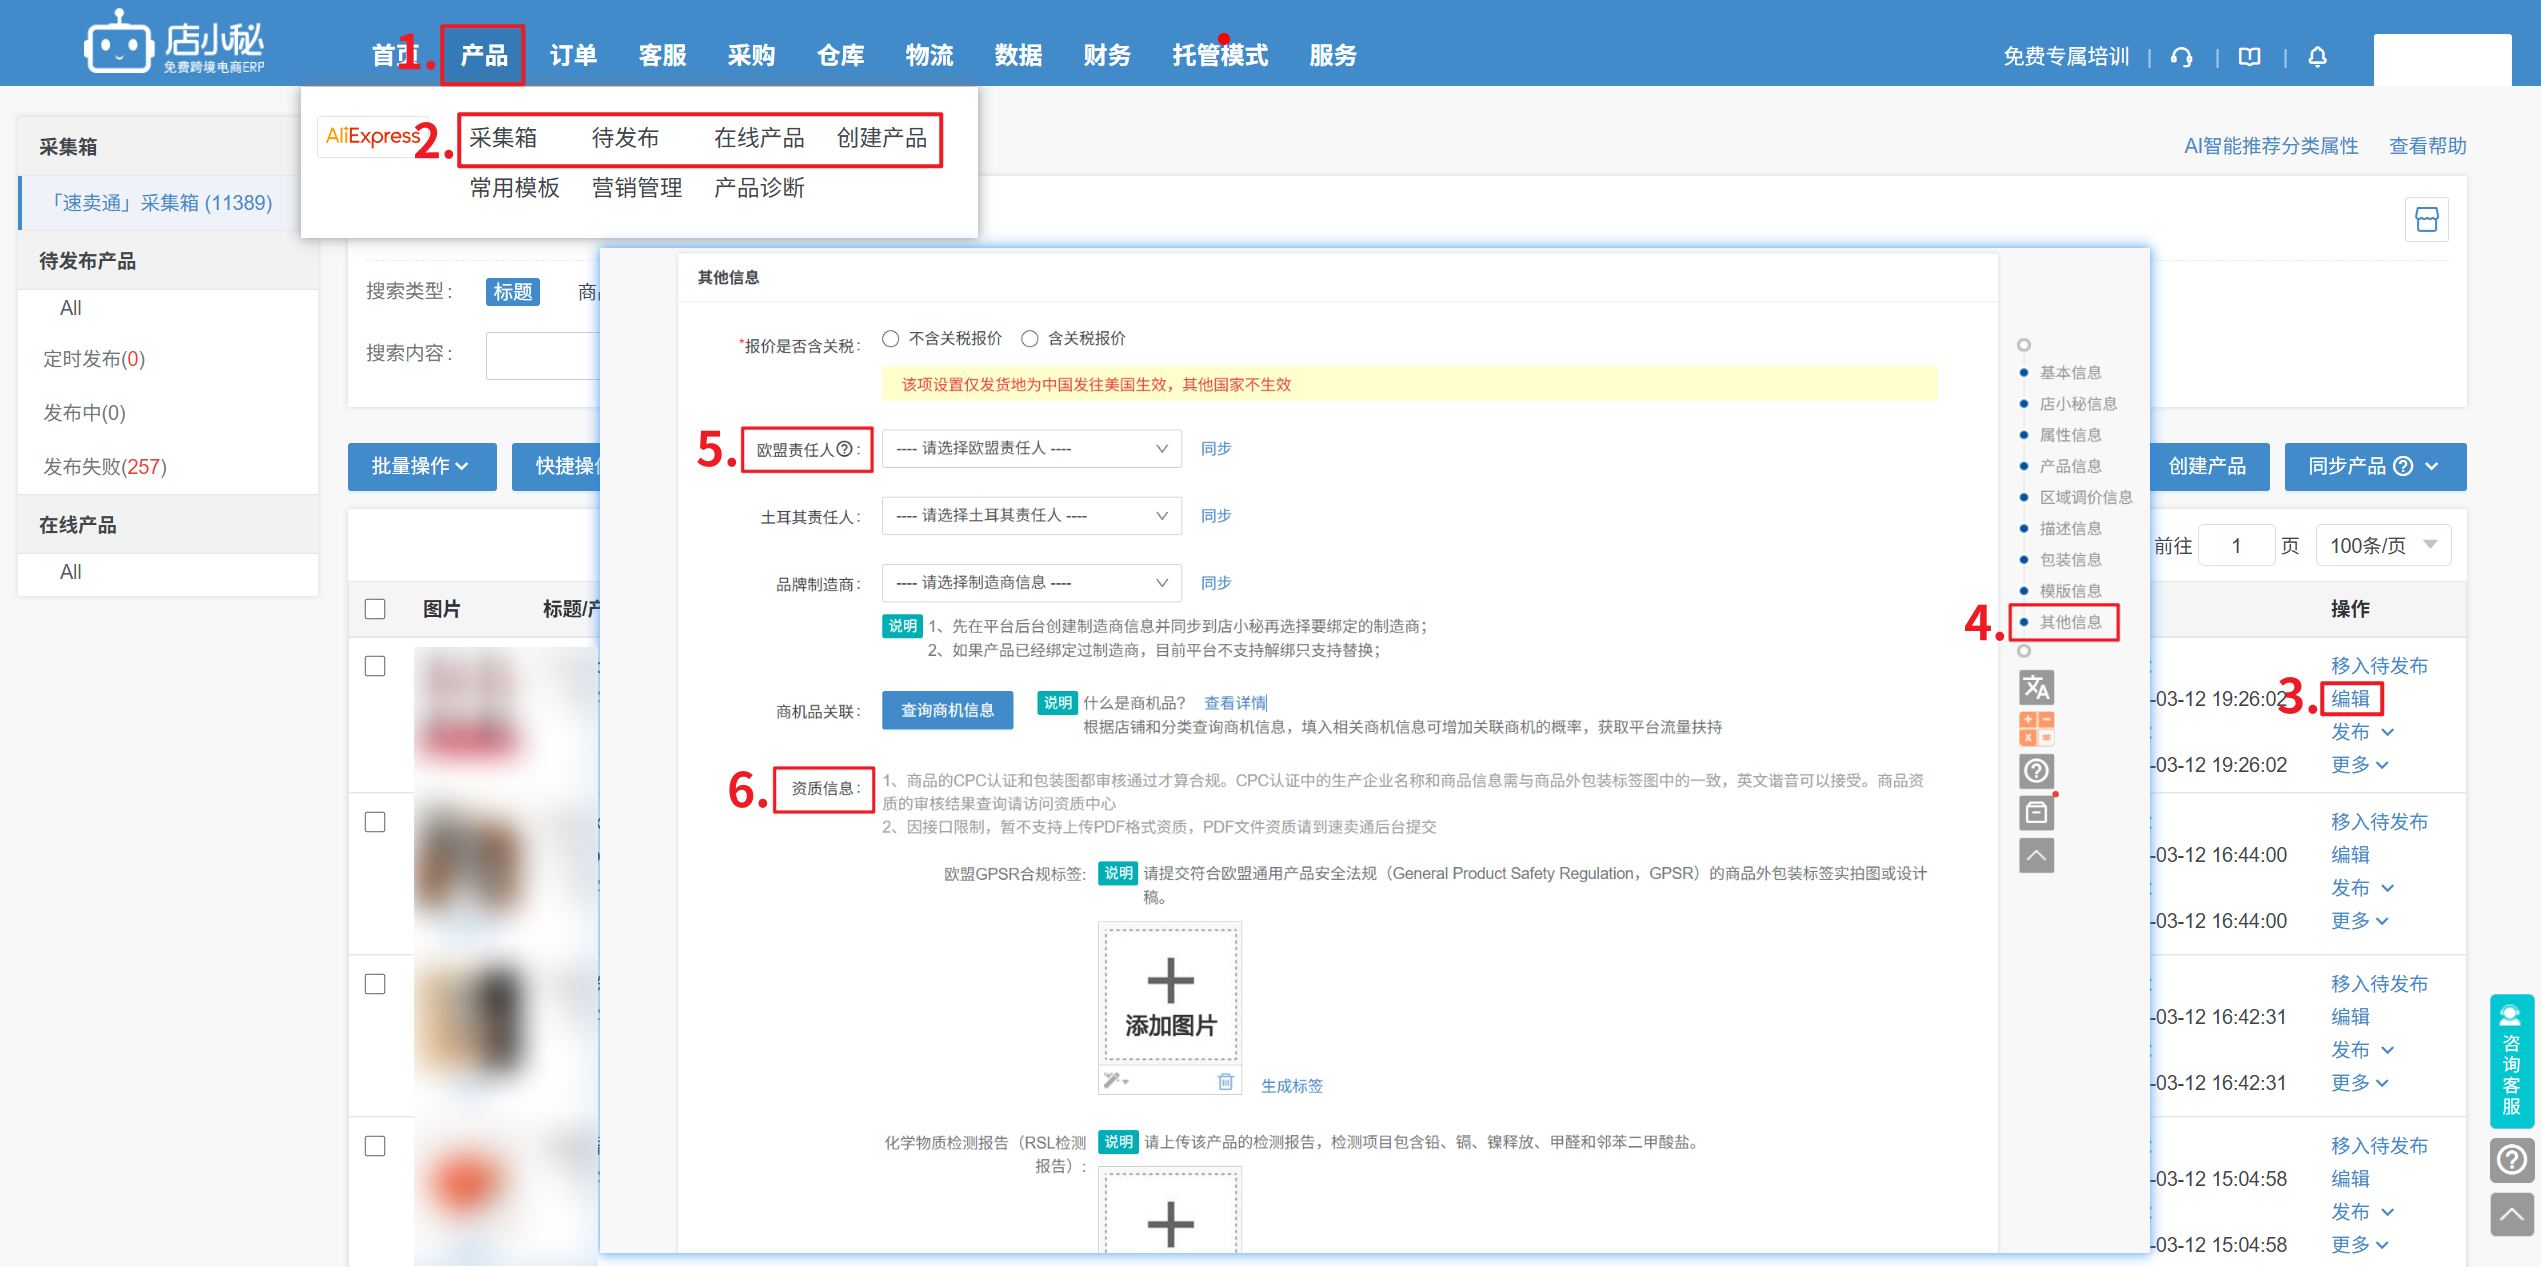This screenshot has width=2541, height=1267.
Task: Click the page number input field
Action: click(2236, 546)
